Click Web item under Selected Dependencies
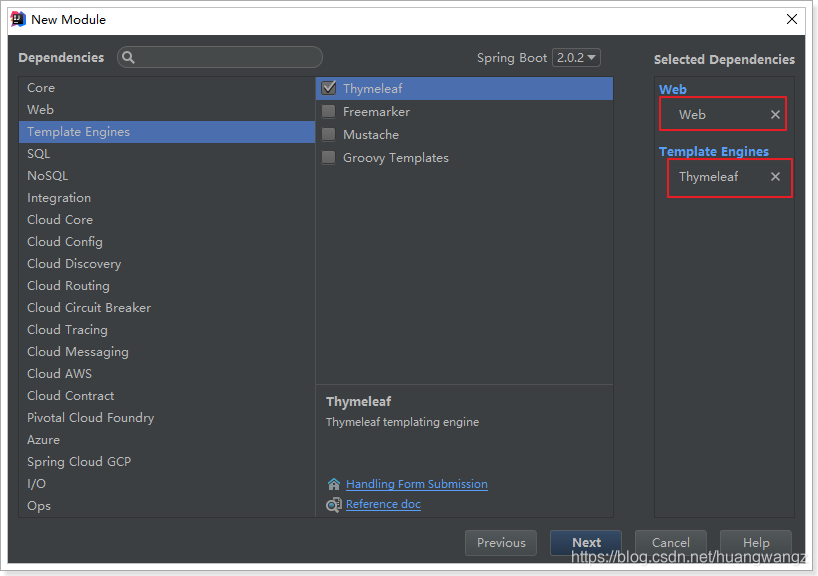 (692, 114)
